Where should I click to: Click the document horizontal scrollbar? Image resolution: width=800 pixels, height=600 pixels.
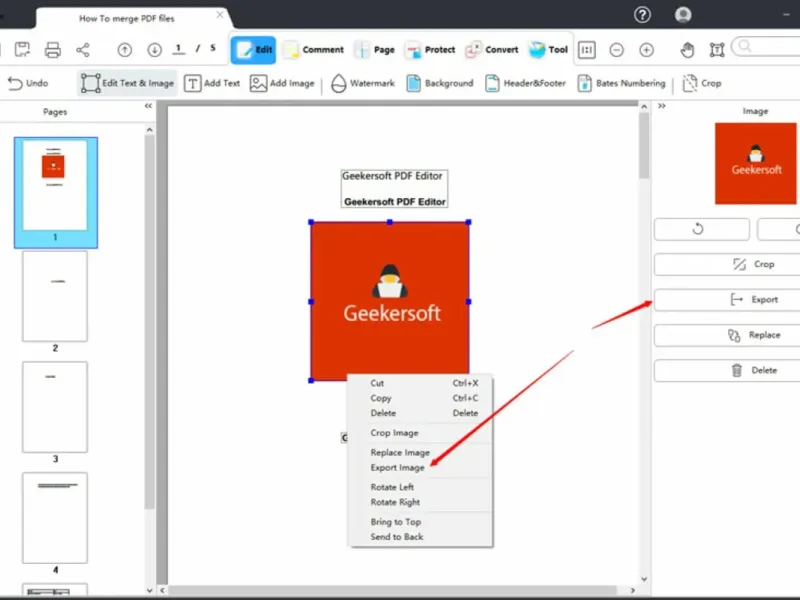(x=393, y=590)
